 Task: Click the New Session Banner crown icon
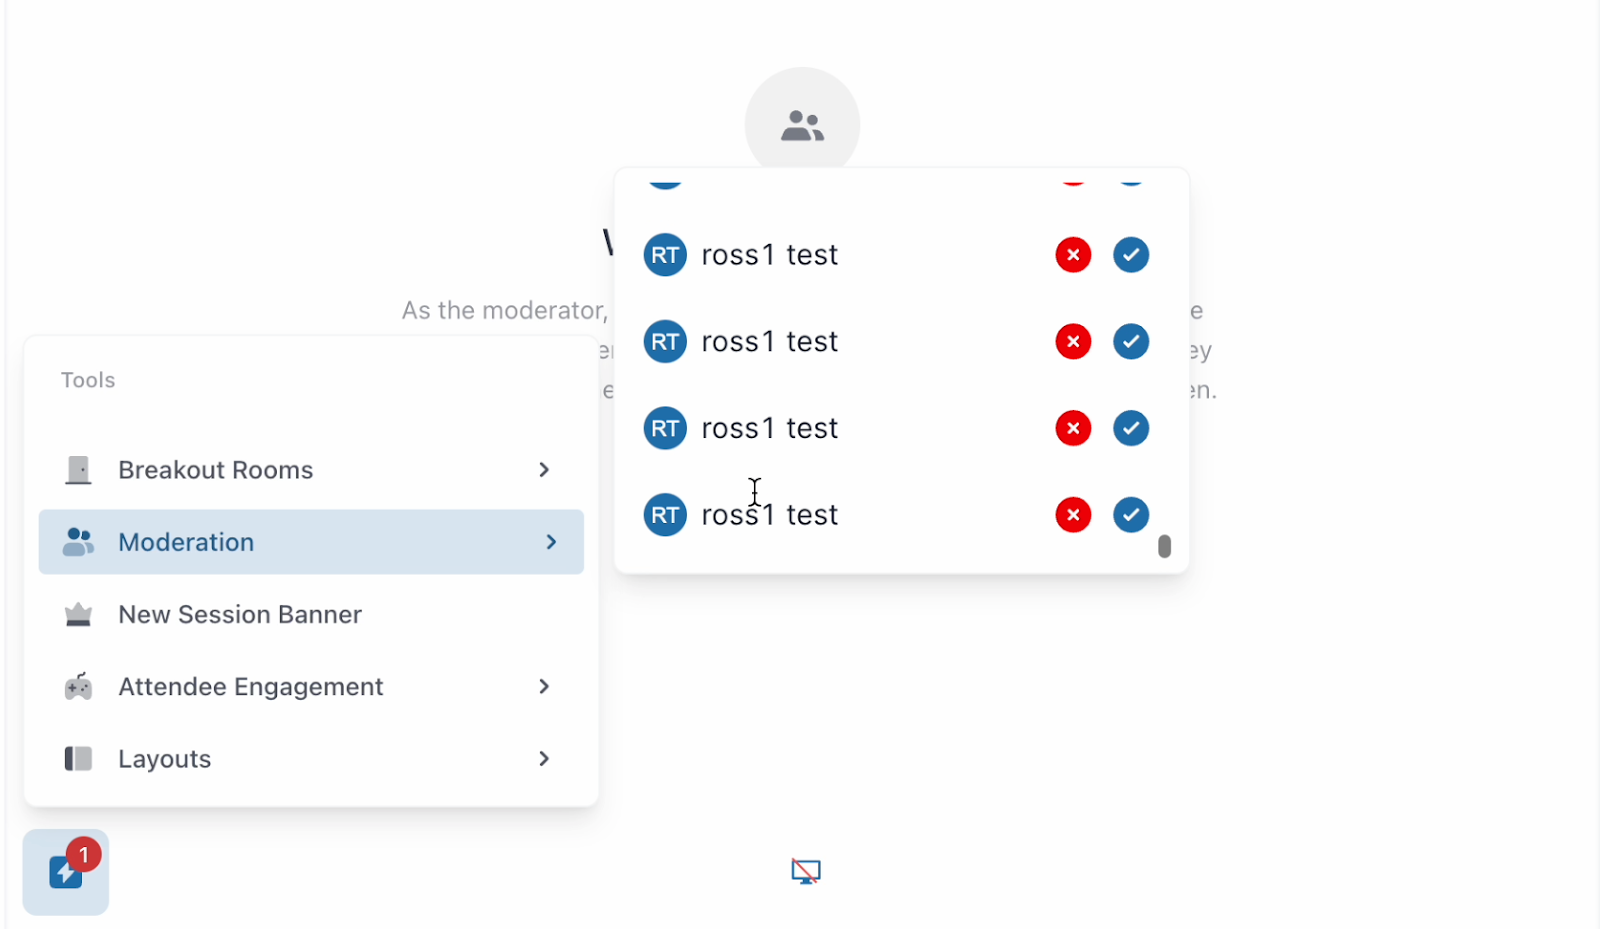pyautogui.click(x=78, y=614)
